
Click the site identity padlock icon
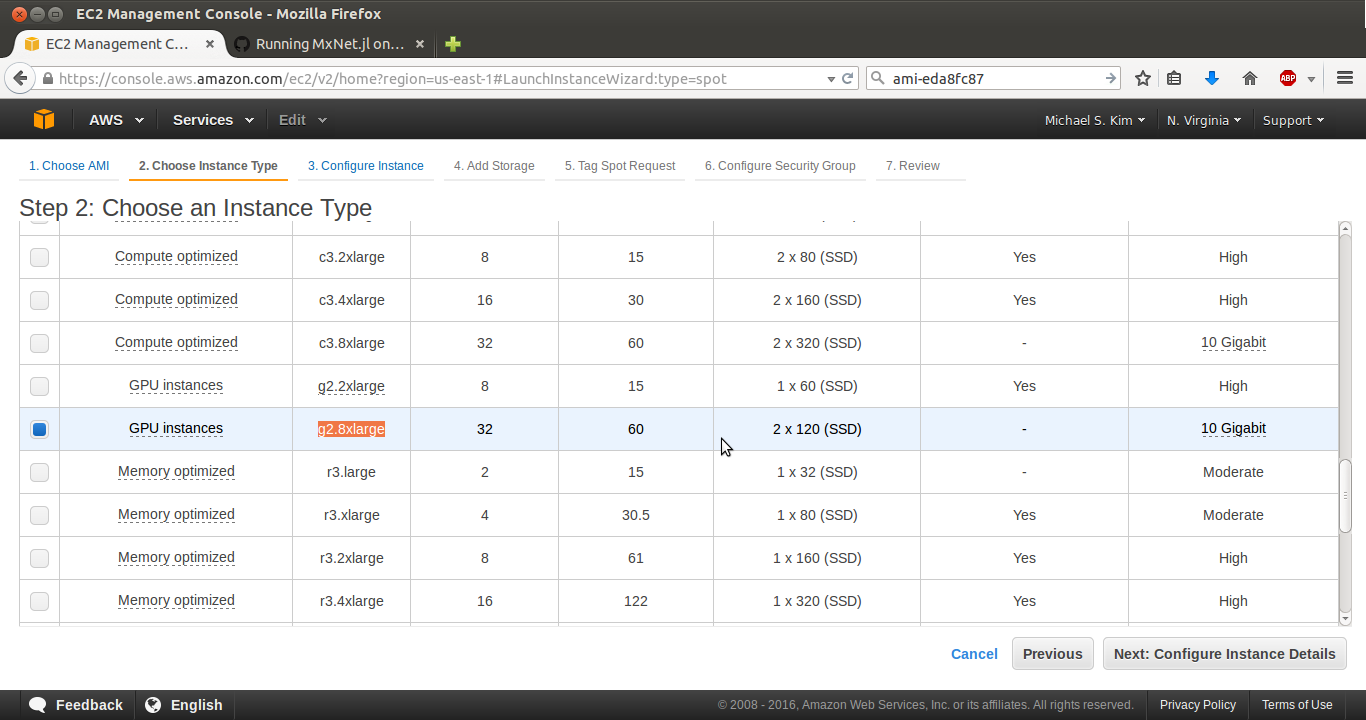47,79
